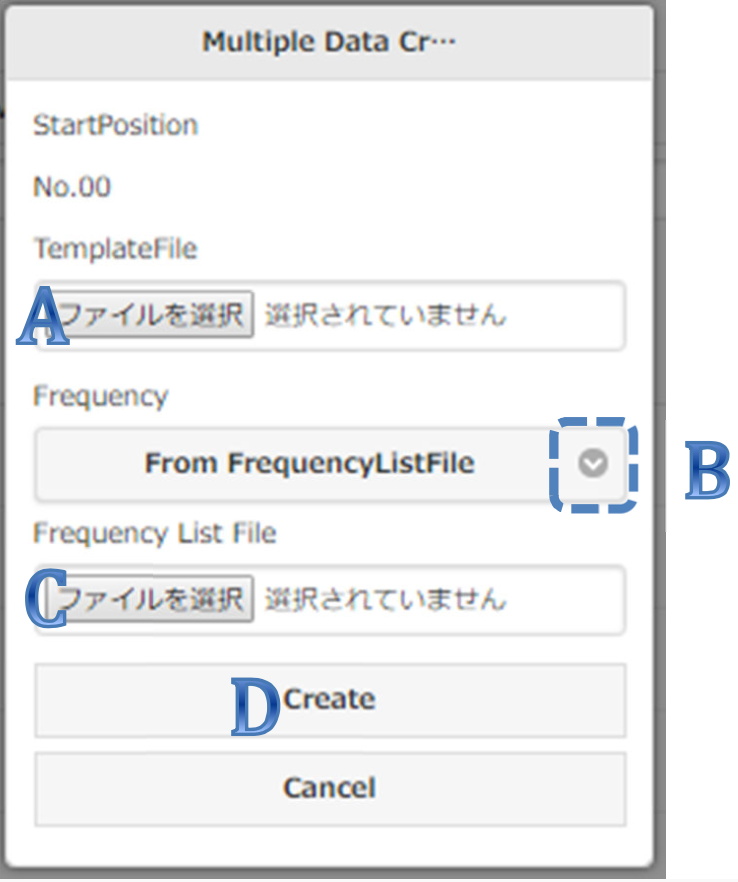Click the Frequency dropdown arrow icon

[593, 463]
